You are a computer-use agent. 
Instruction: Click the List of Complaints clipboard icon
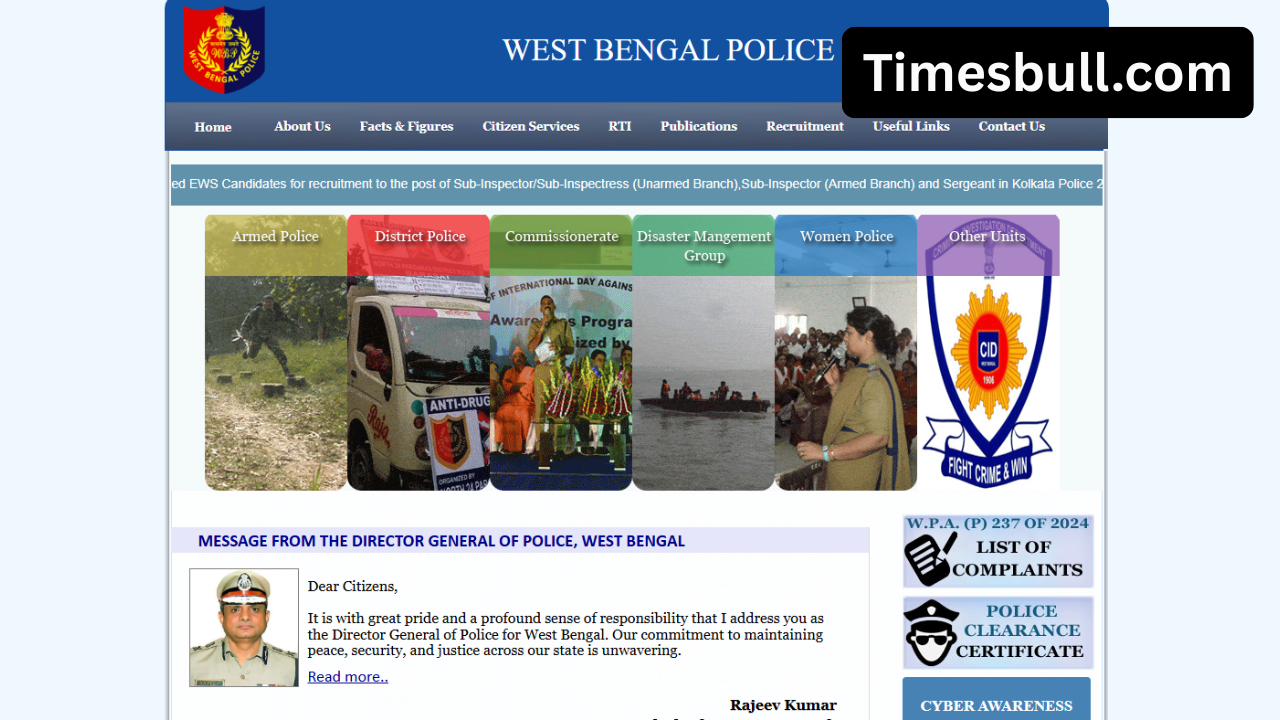(927, 558)
